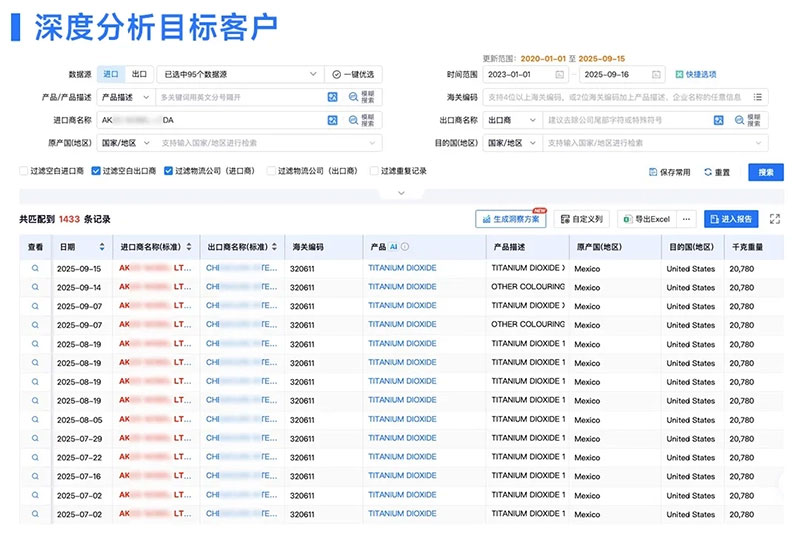View details of 2025-09-15 record

click(x=35, y=268)
